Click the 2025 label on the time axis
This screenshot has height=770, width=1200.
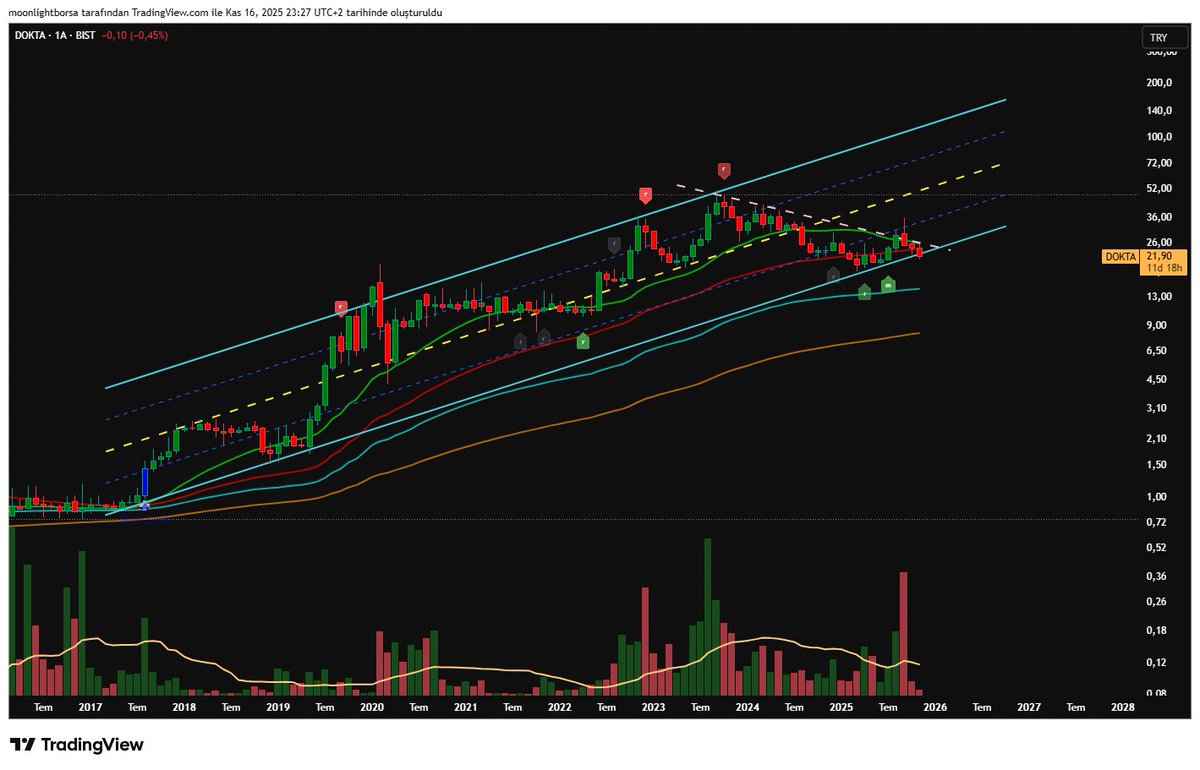tap(841, 706)
